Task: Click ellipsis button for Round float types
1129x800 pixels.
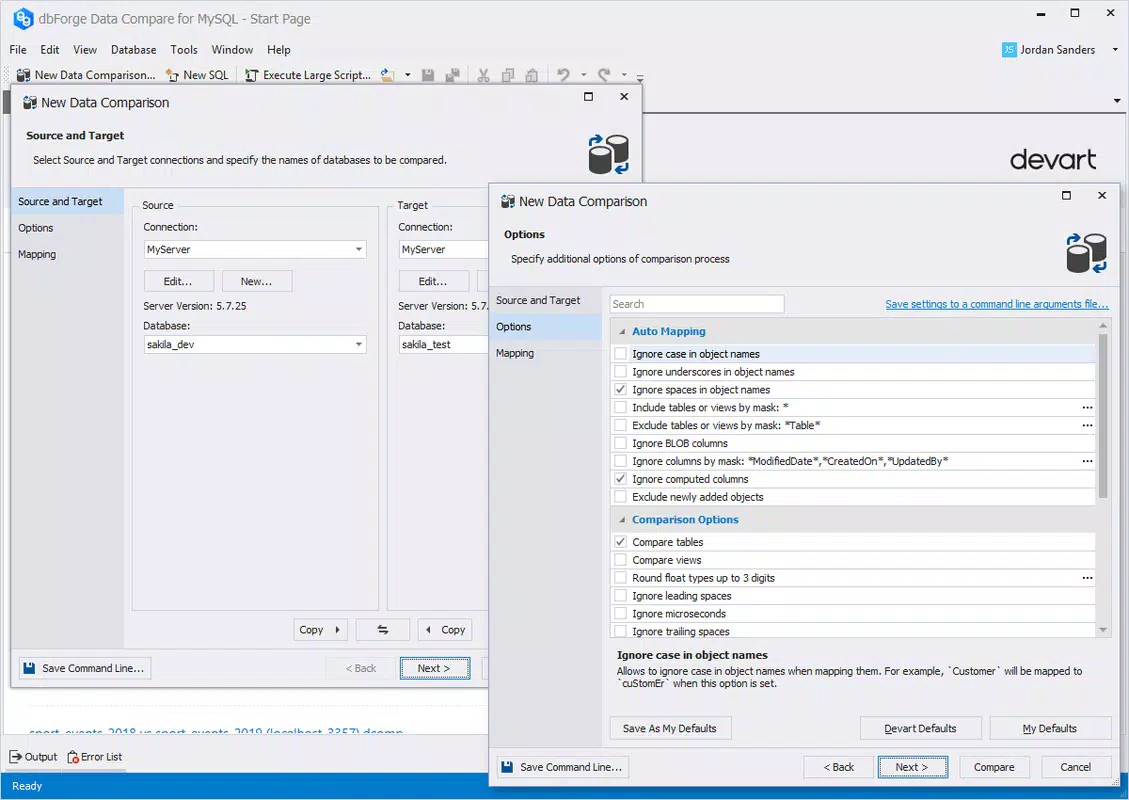Action: coord(1087,577)
